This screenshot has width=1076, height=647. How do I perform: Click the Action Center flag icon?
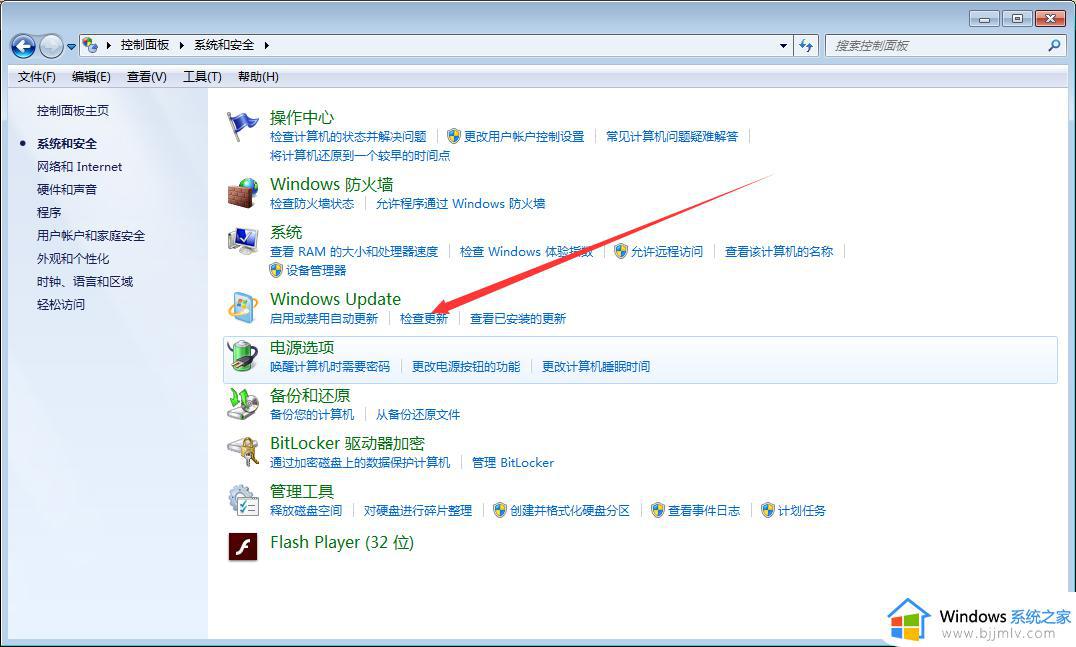click(x=242, y=126)
